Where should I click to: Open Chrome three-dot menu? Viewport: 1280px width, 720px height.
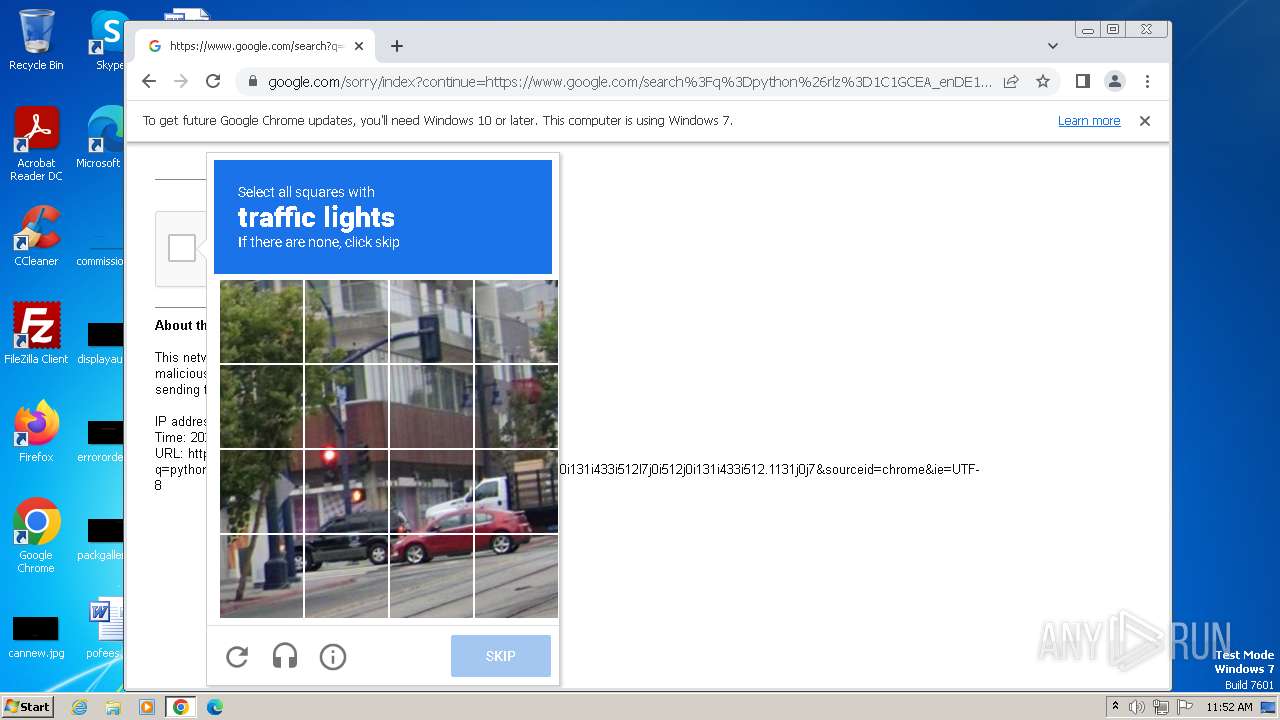point(1147,81)
